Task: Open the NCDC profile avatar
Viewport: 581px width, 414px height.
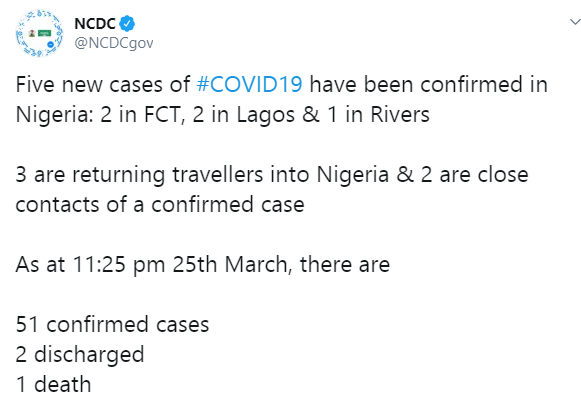Action: click(39, 33)
